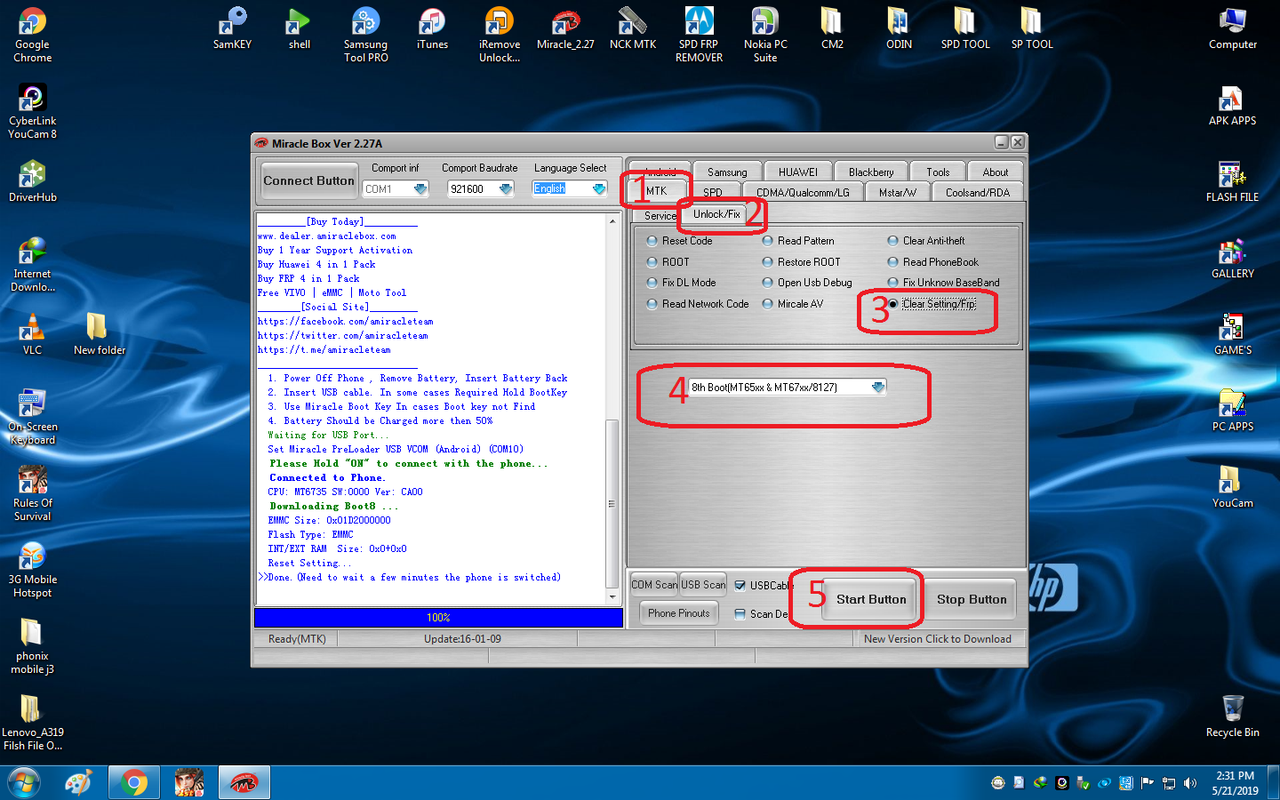Screen dimensions: 1280x800
Task: Open Phone Pinouts button
Action: pos(679,613)
